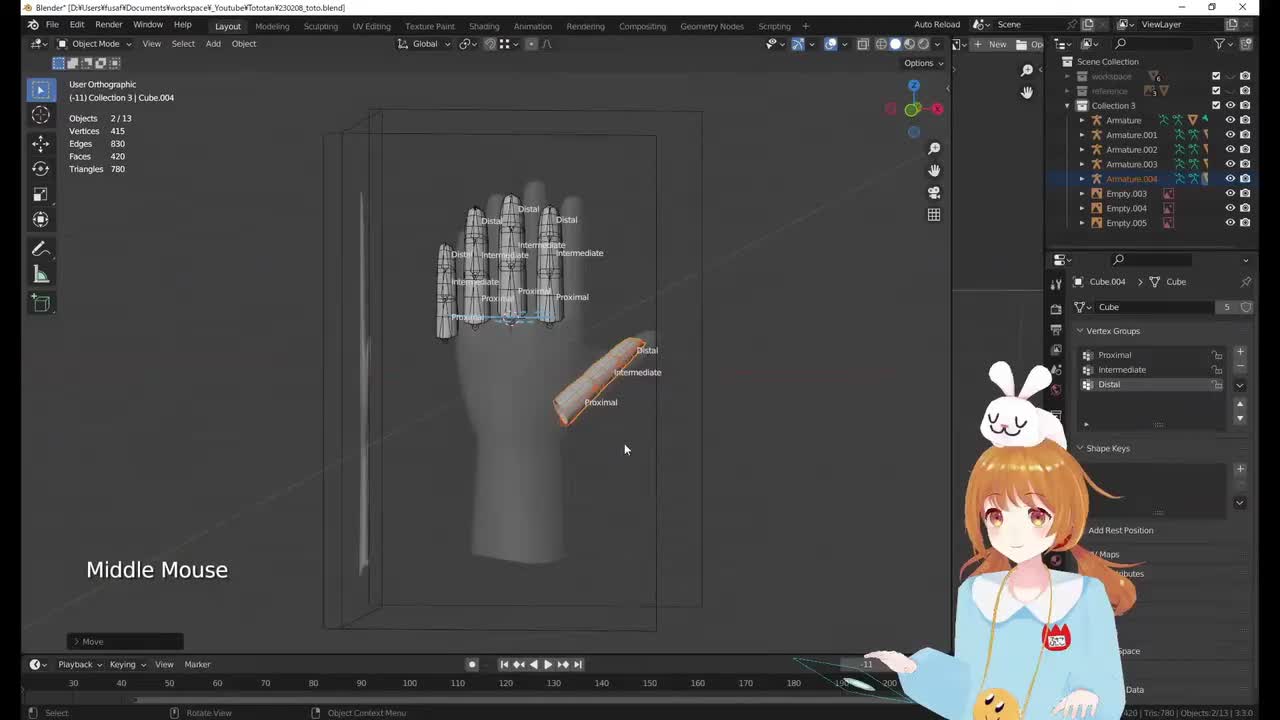Click the Auto Reload button

tap(937, 25)
